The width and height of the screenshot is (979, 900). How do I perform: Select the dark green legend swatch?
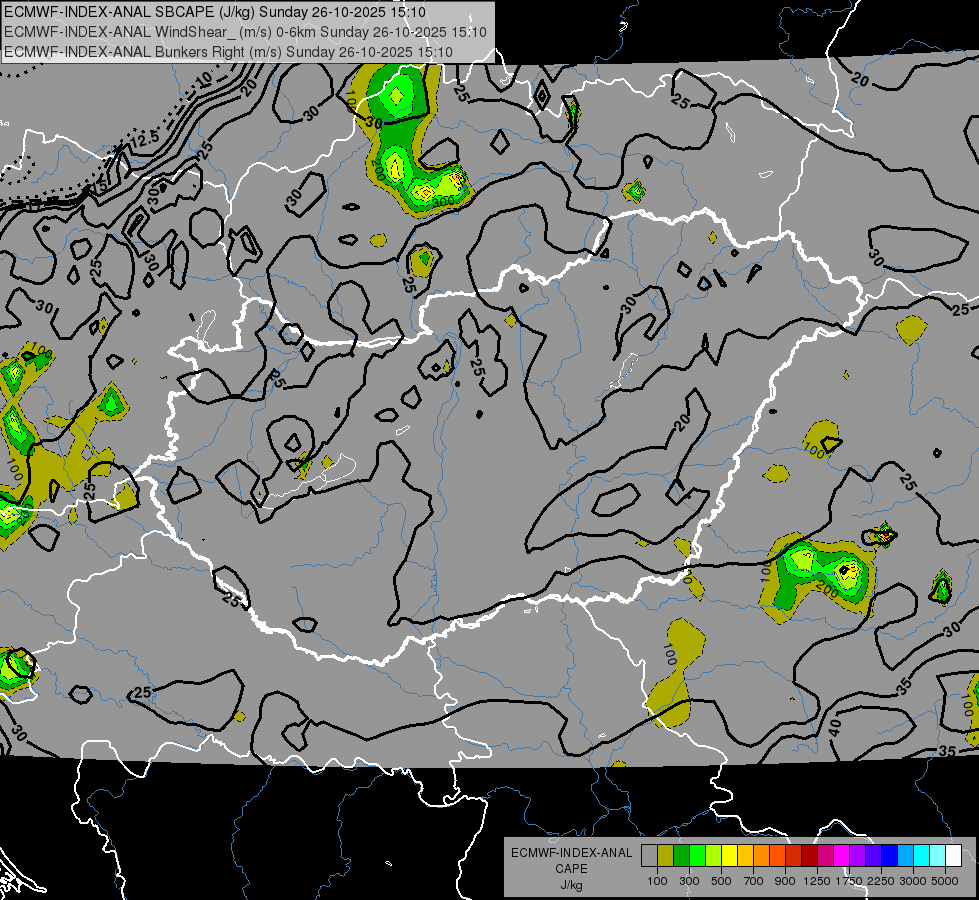coord(681,855)
